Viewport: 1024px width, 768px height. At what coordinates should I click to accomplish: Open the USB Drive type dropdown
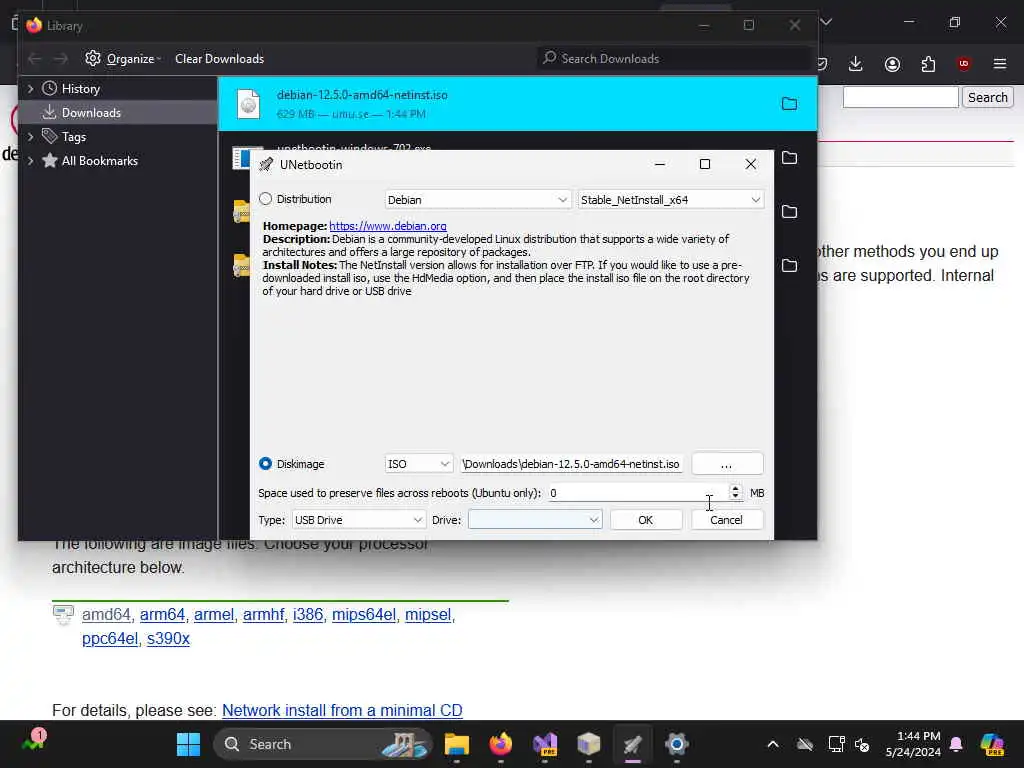coord(359,520)
